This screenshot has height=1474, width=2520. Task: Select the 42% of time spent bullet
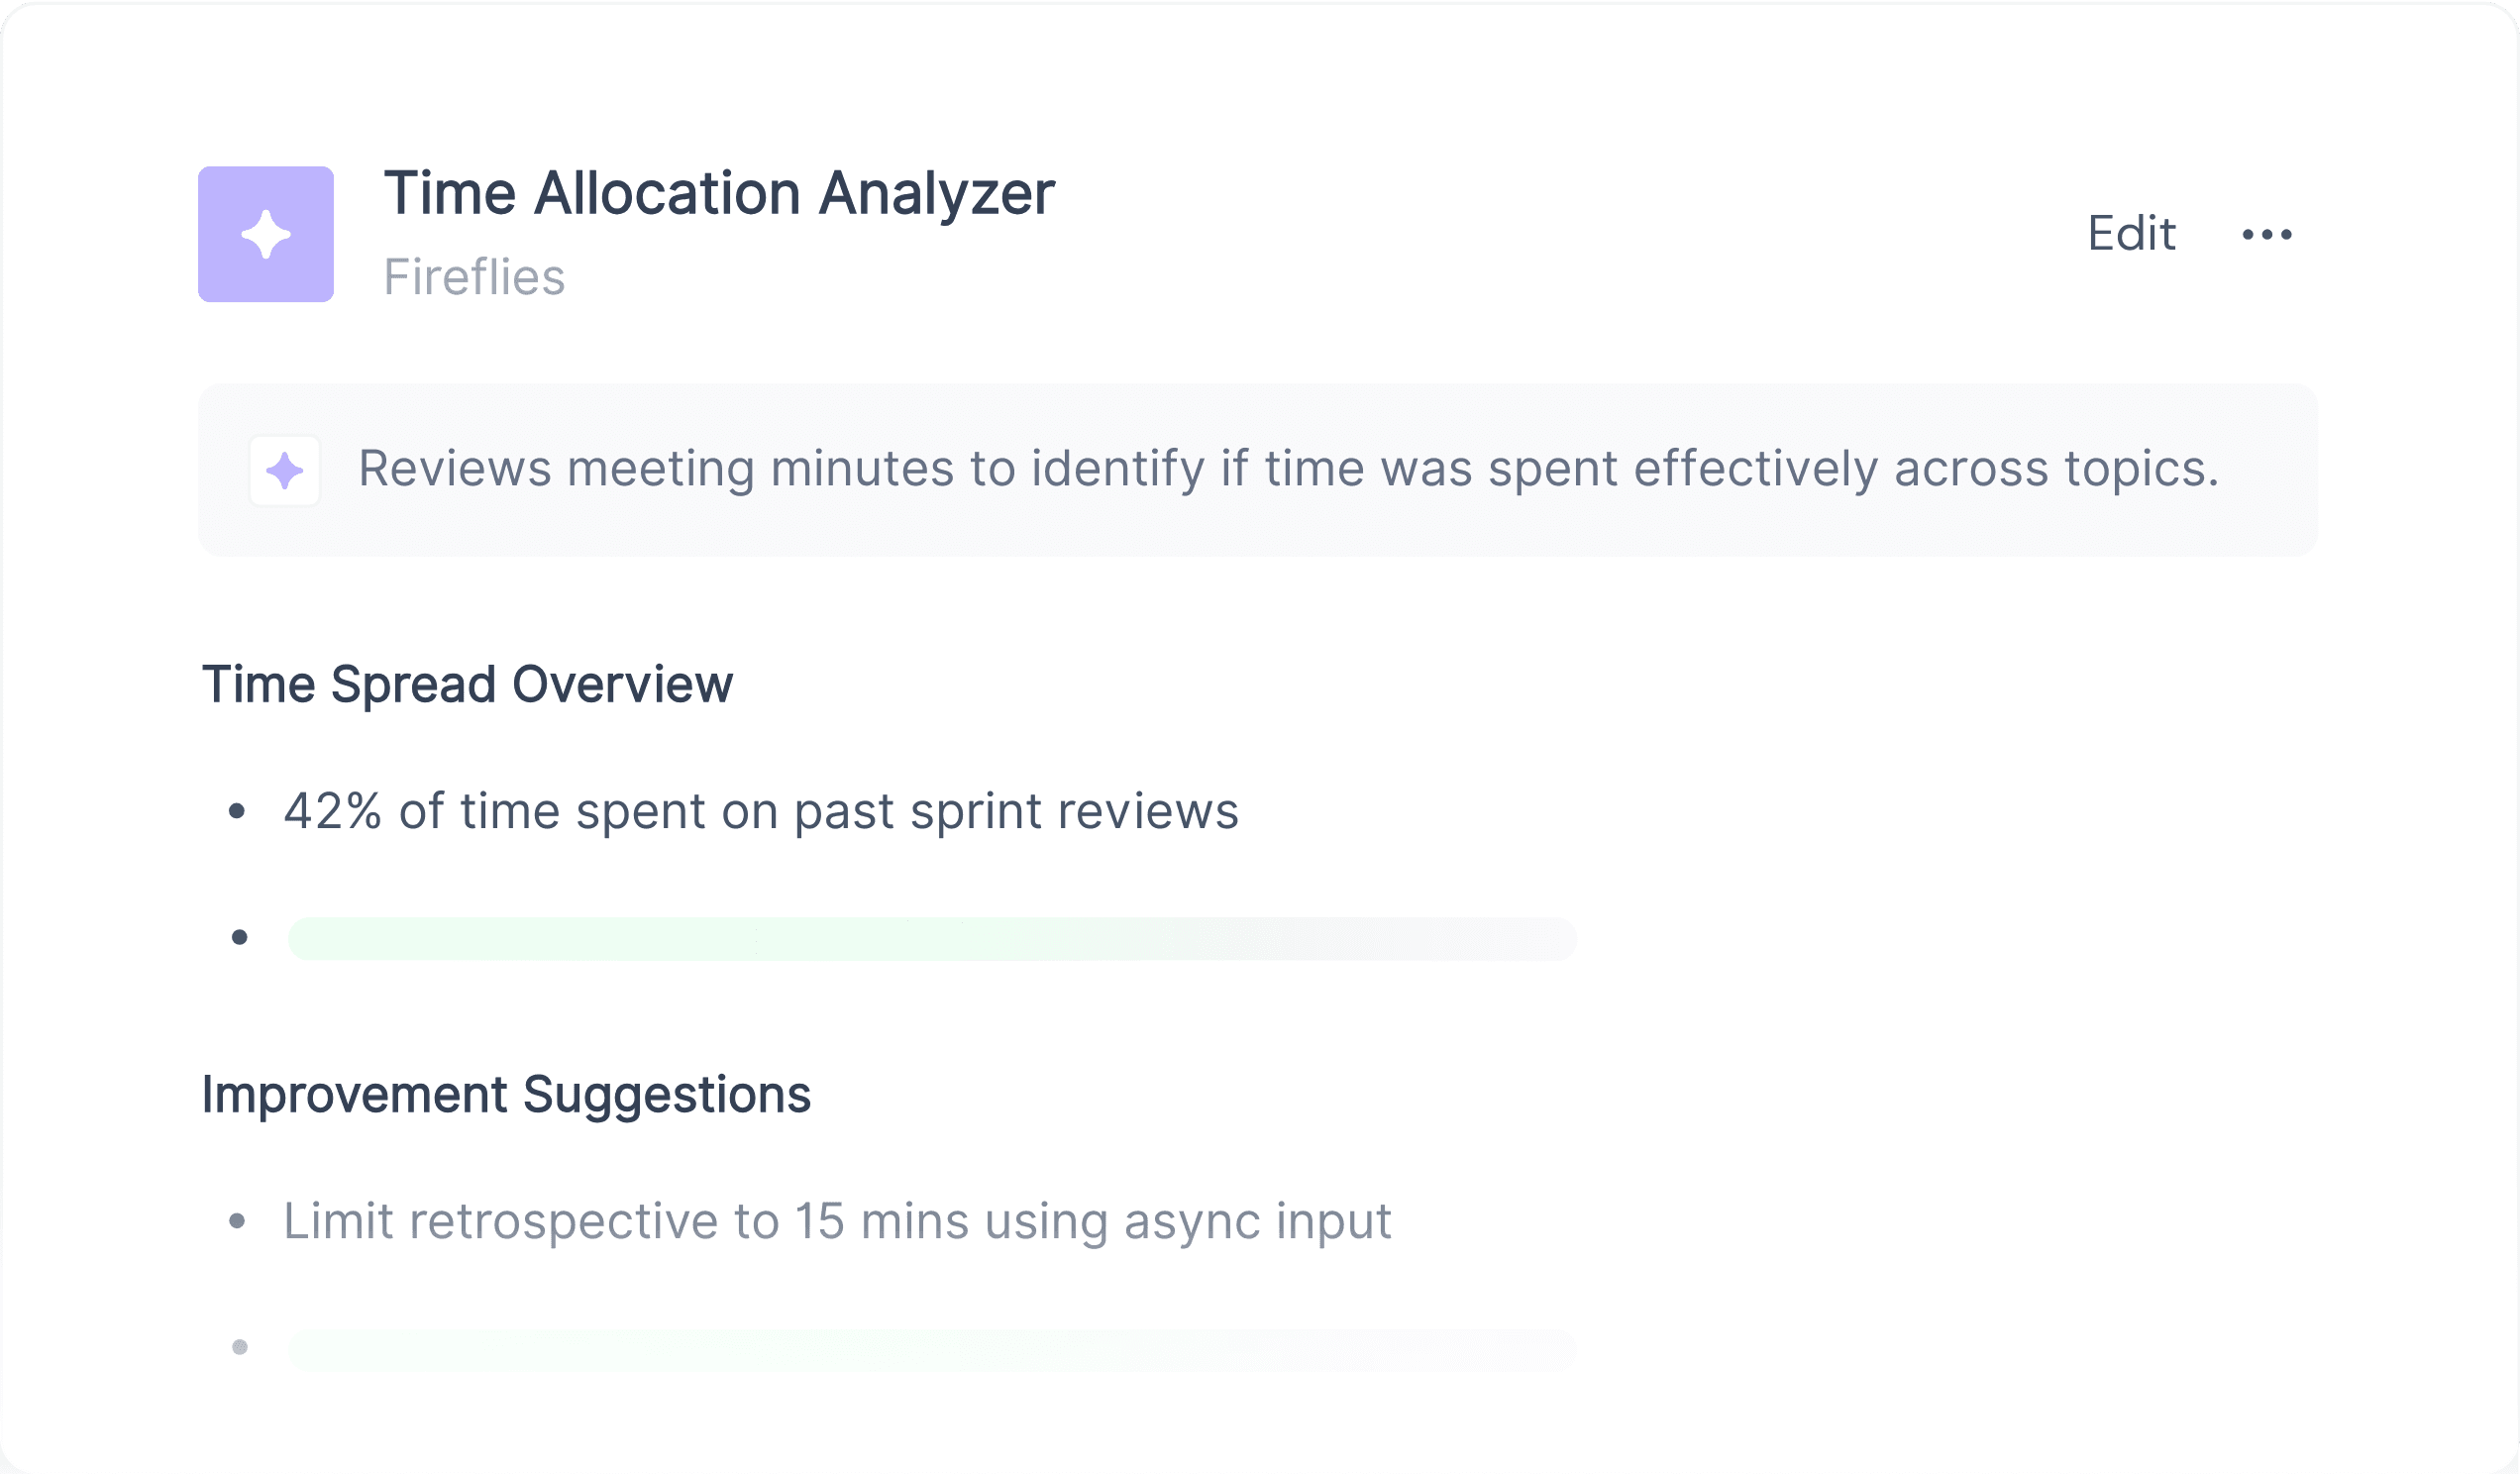click(x=761, y=811)
